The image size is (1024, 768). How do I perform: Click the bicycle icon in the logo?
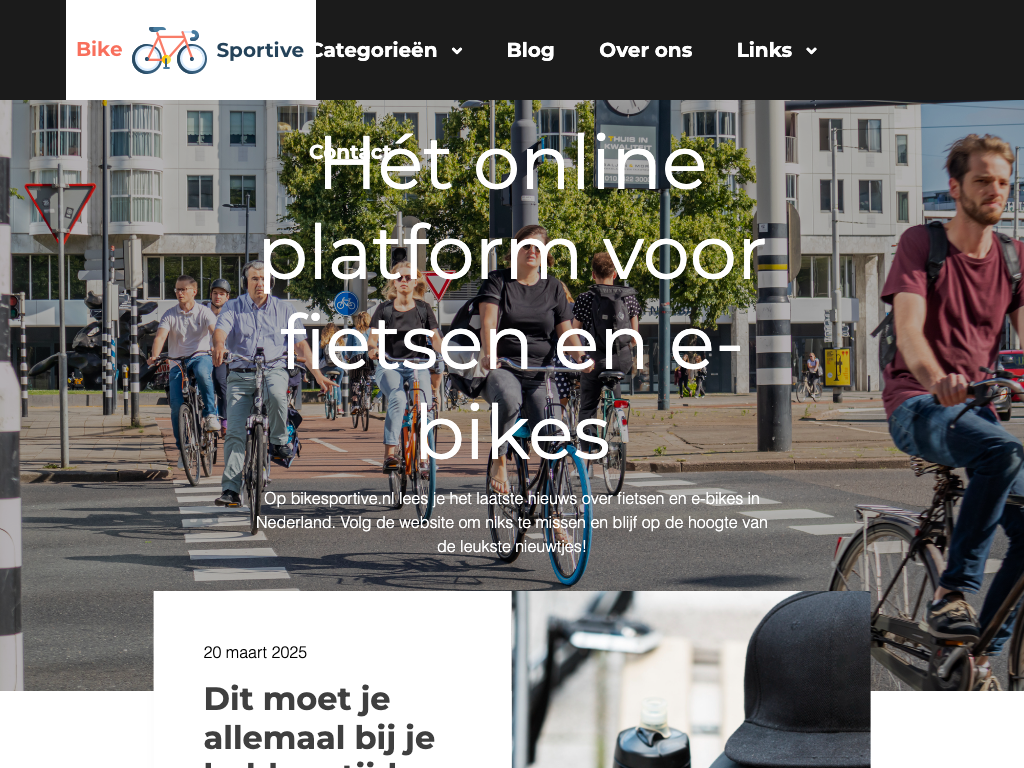tap(169, 50)
